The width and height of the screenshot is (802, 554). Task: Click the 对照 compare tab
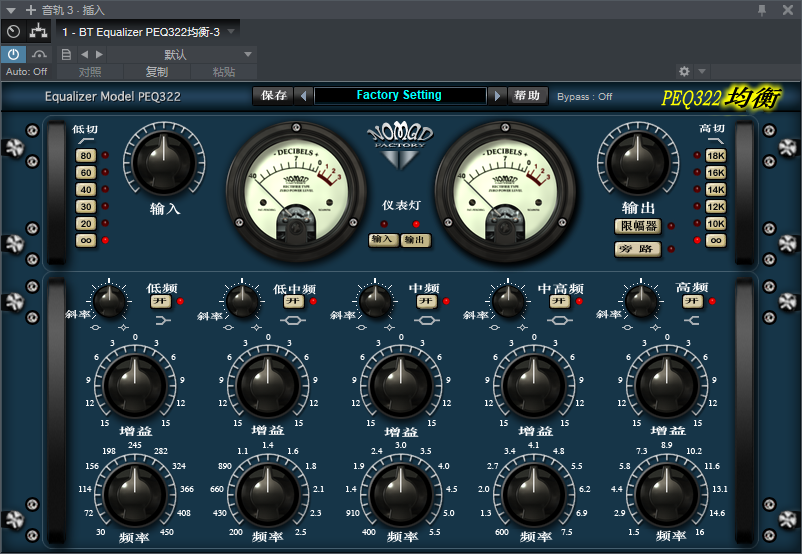[90, 72]
